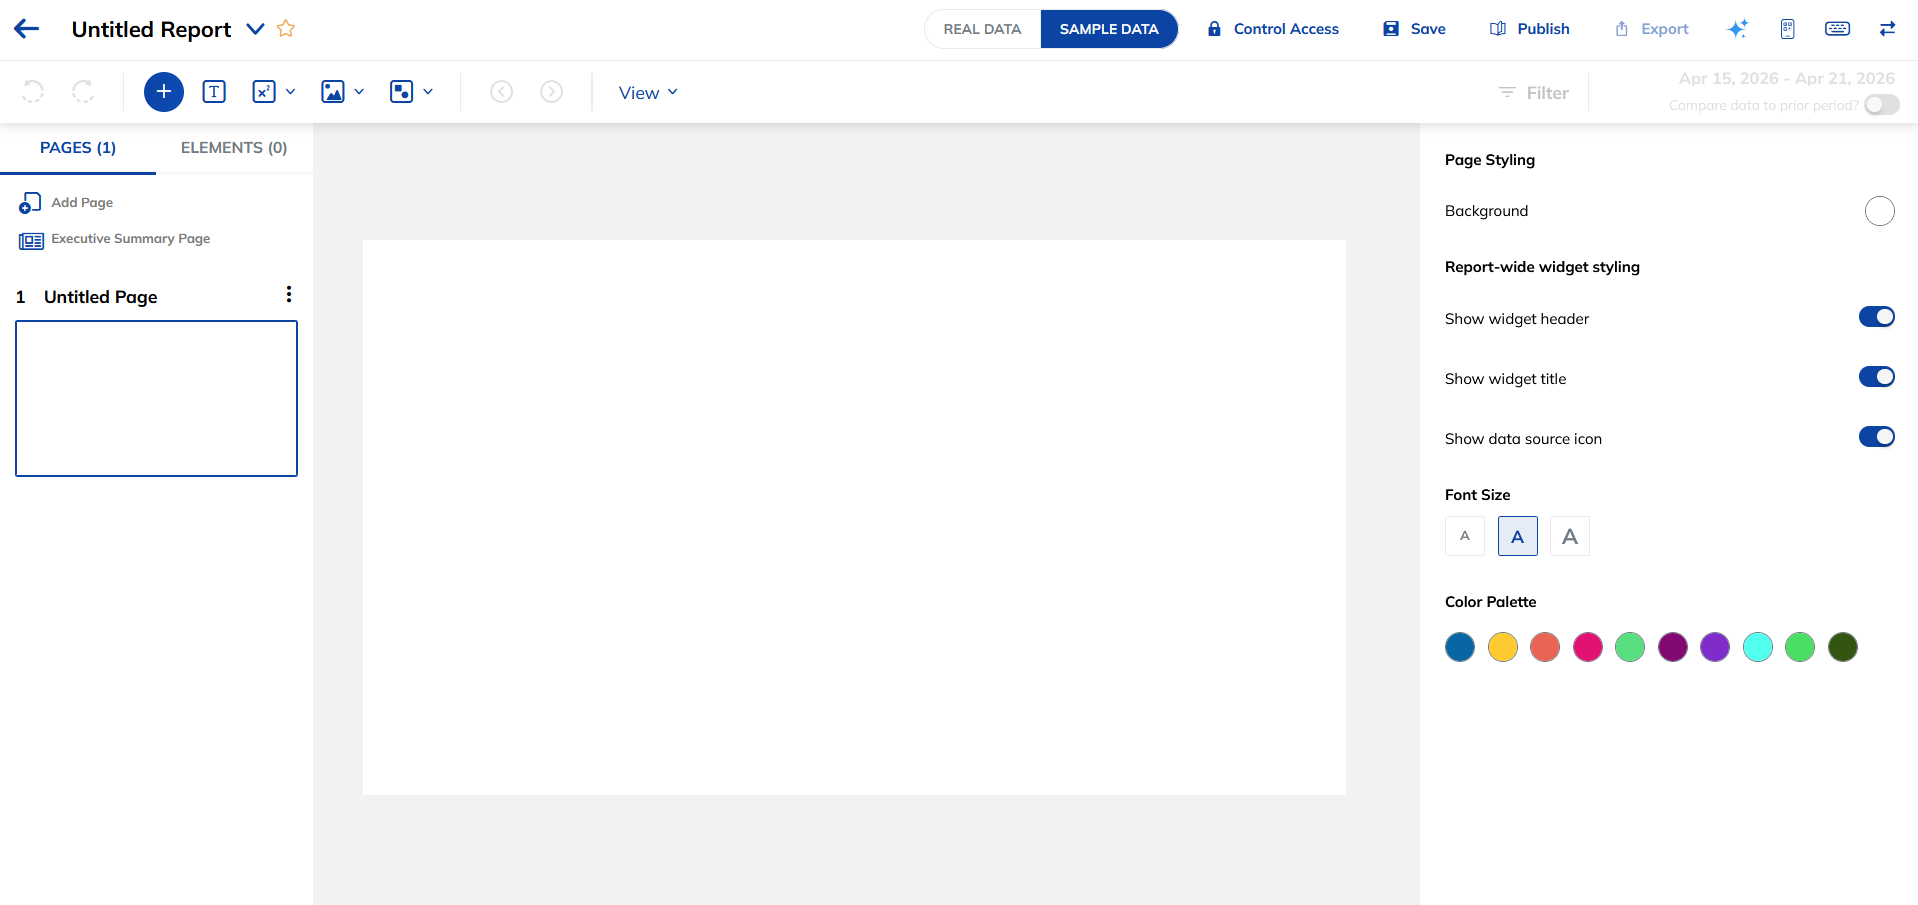The image size is (1918, 905).
Task: Click the Add Page label
Action: click(82, 203)
